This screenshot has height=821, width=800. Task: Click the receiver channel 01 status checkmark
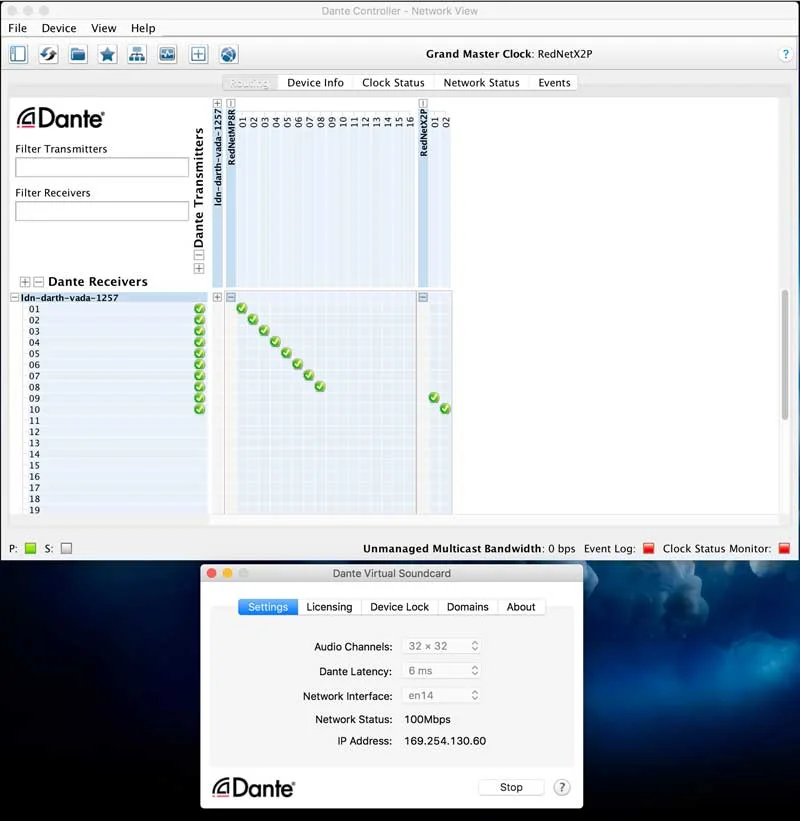(x=199, y=309)
